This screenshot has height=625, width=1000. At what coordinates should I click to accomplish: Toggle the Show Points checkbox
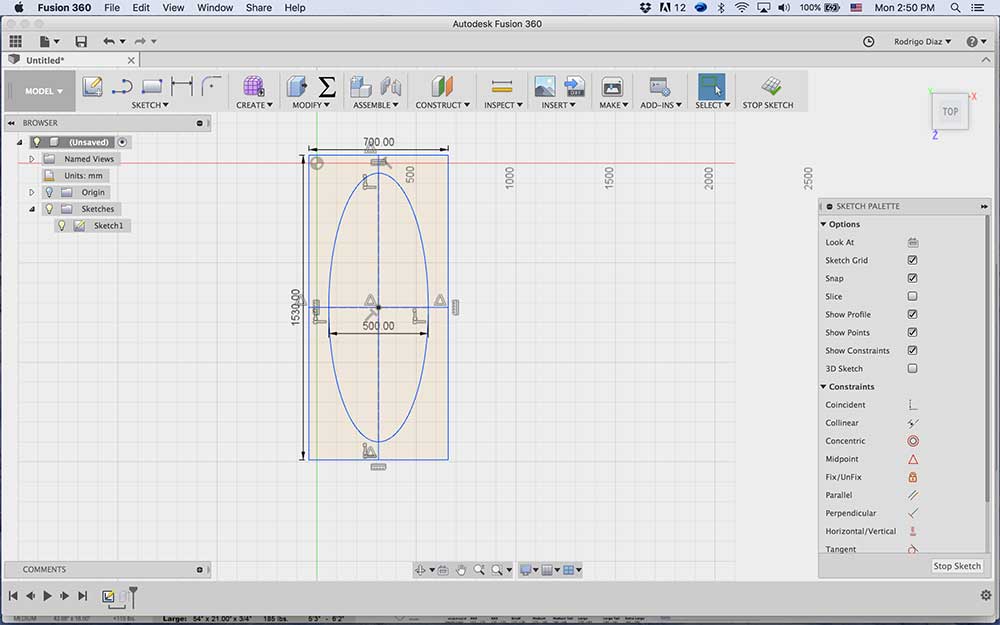pos(913,332)
